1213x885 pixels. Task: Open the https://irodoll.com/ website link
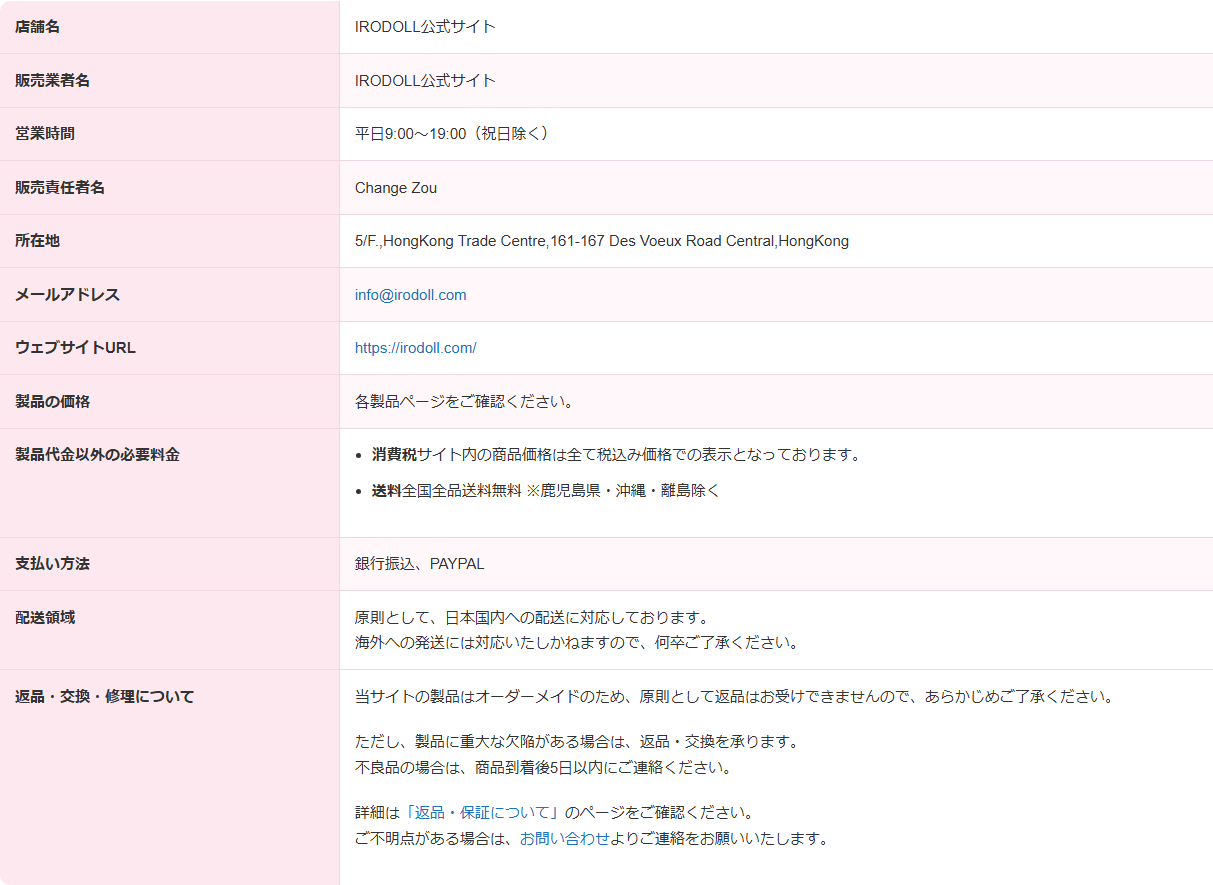coord(416,348)
